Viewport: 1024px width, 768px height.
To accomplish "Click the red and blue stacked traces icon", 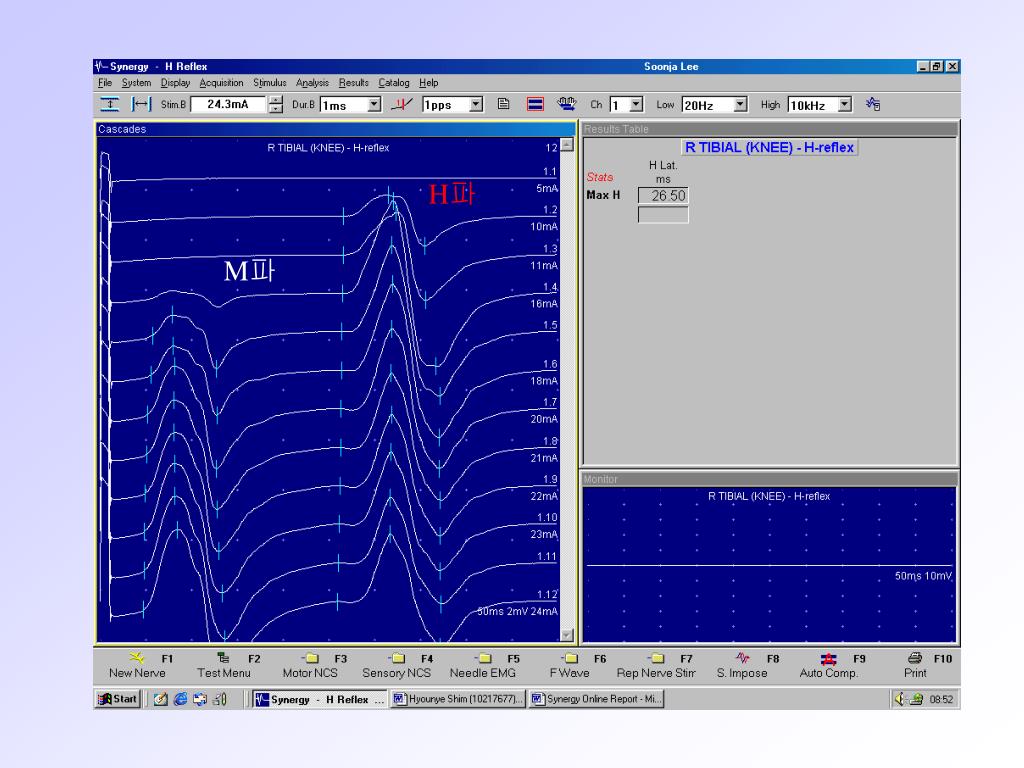I will (535, 104).
